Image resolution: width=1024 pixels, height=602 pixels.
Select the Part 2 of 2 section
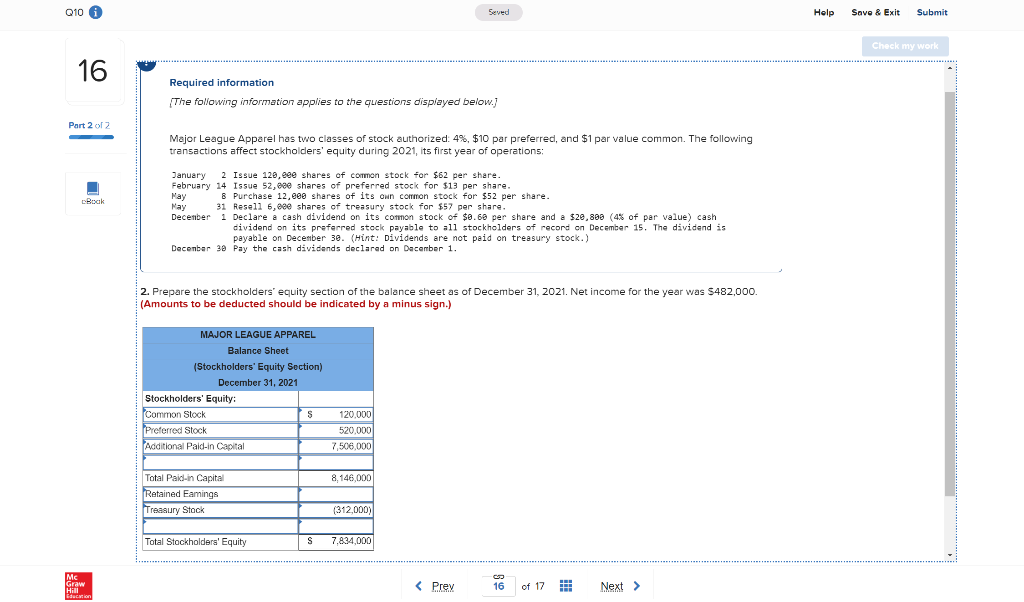tap(89, 125)
